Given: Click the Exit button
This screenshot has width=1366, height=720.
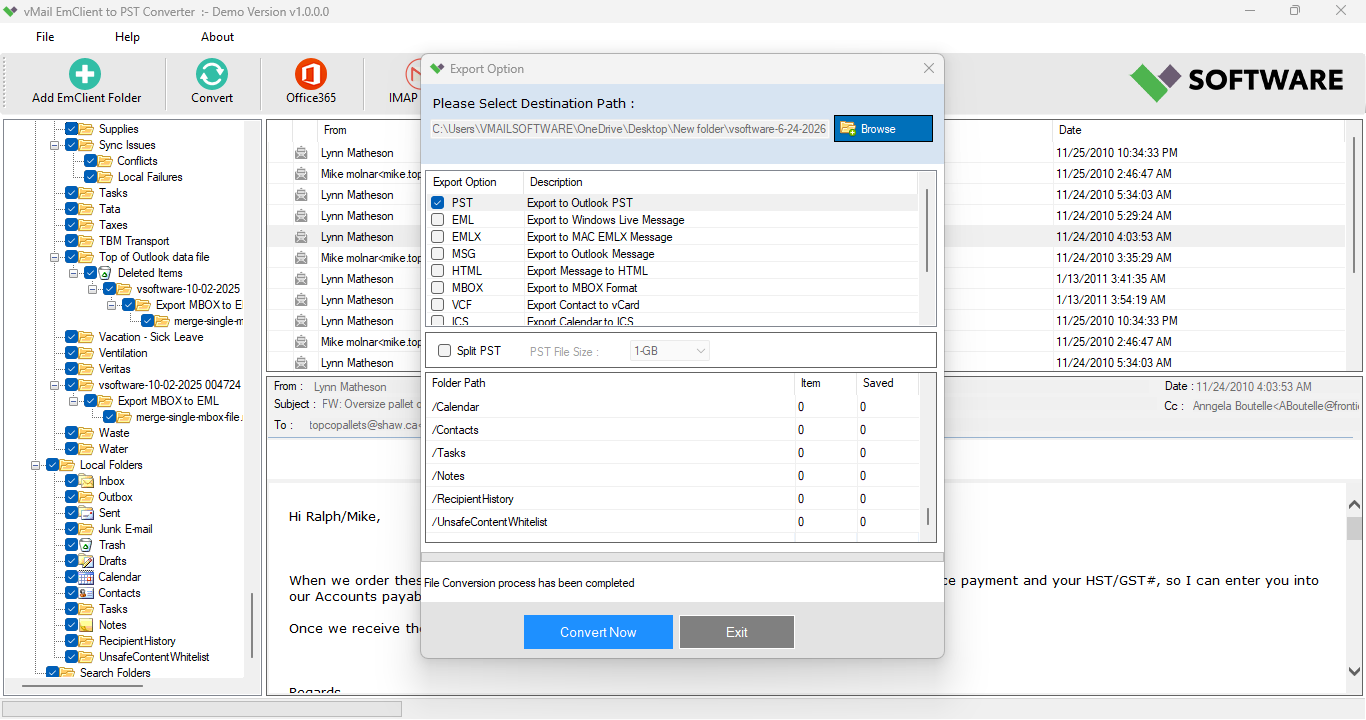Looking at the screenshot, I should (737, 632).
